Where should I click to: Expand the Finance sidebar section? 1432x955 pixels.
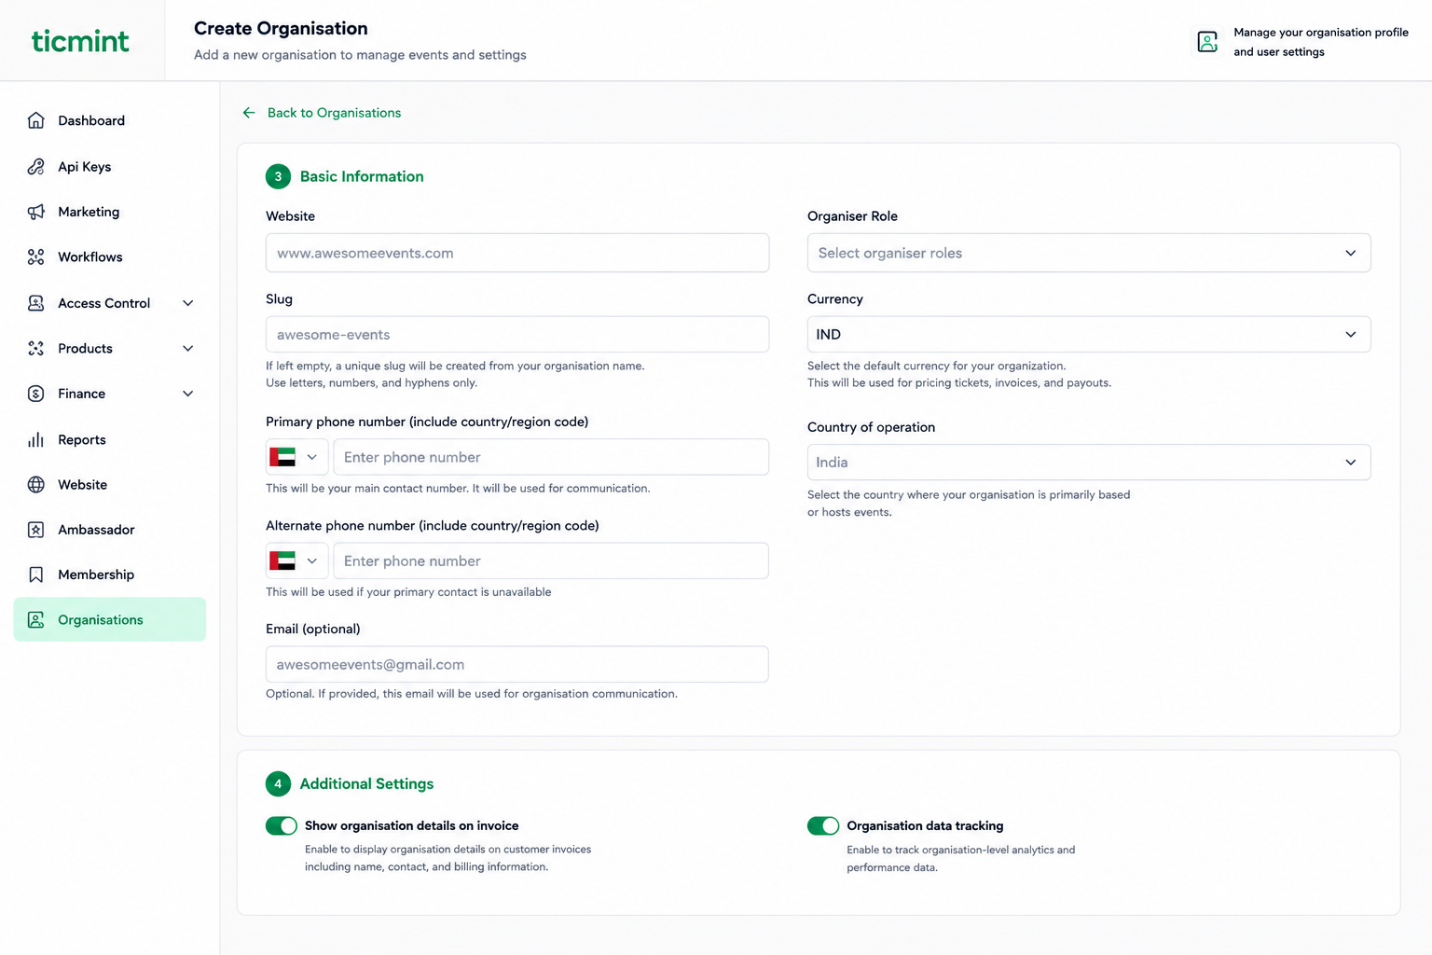[x=110, y=394]
